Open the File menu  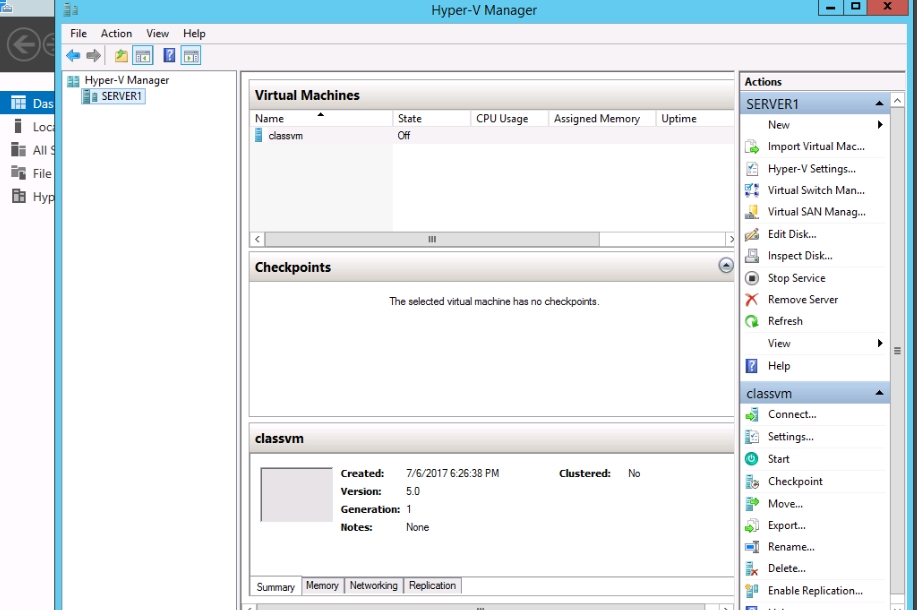78,33
